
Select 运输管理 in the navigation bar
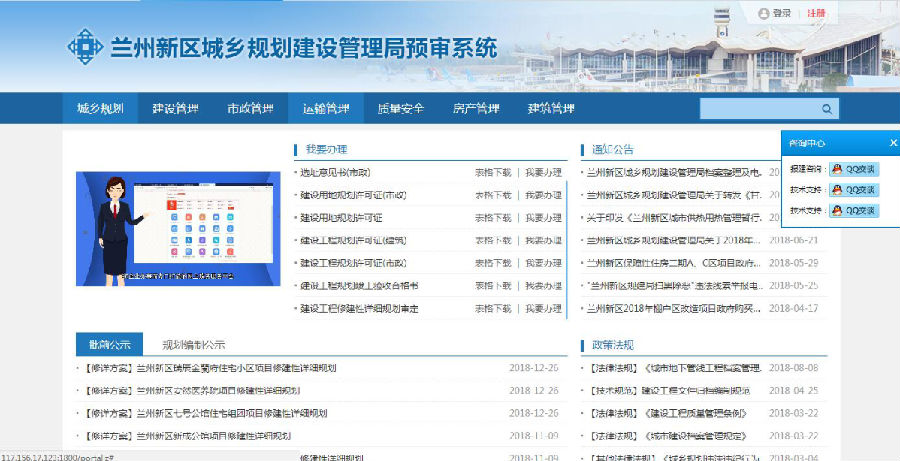(325, 109)
